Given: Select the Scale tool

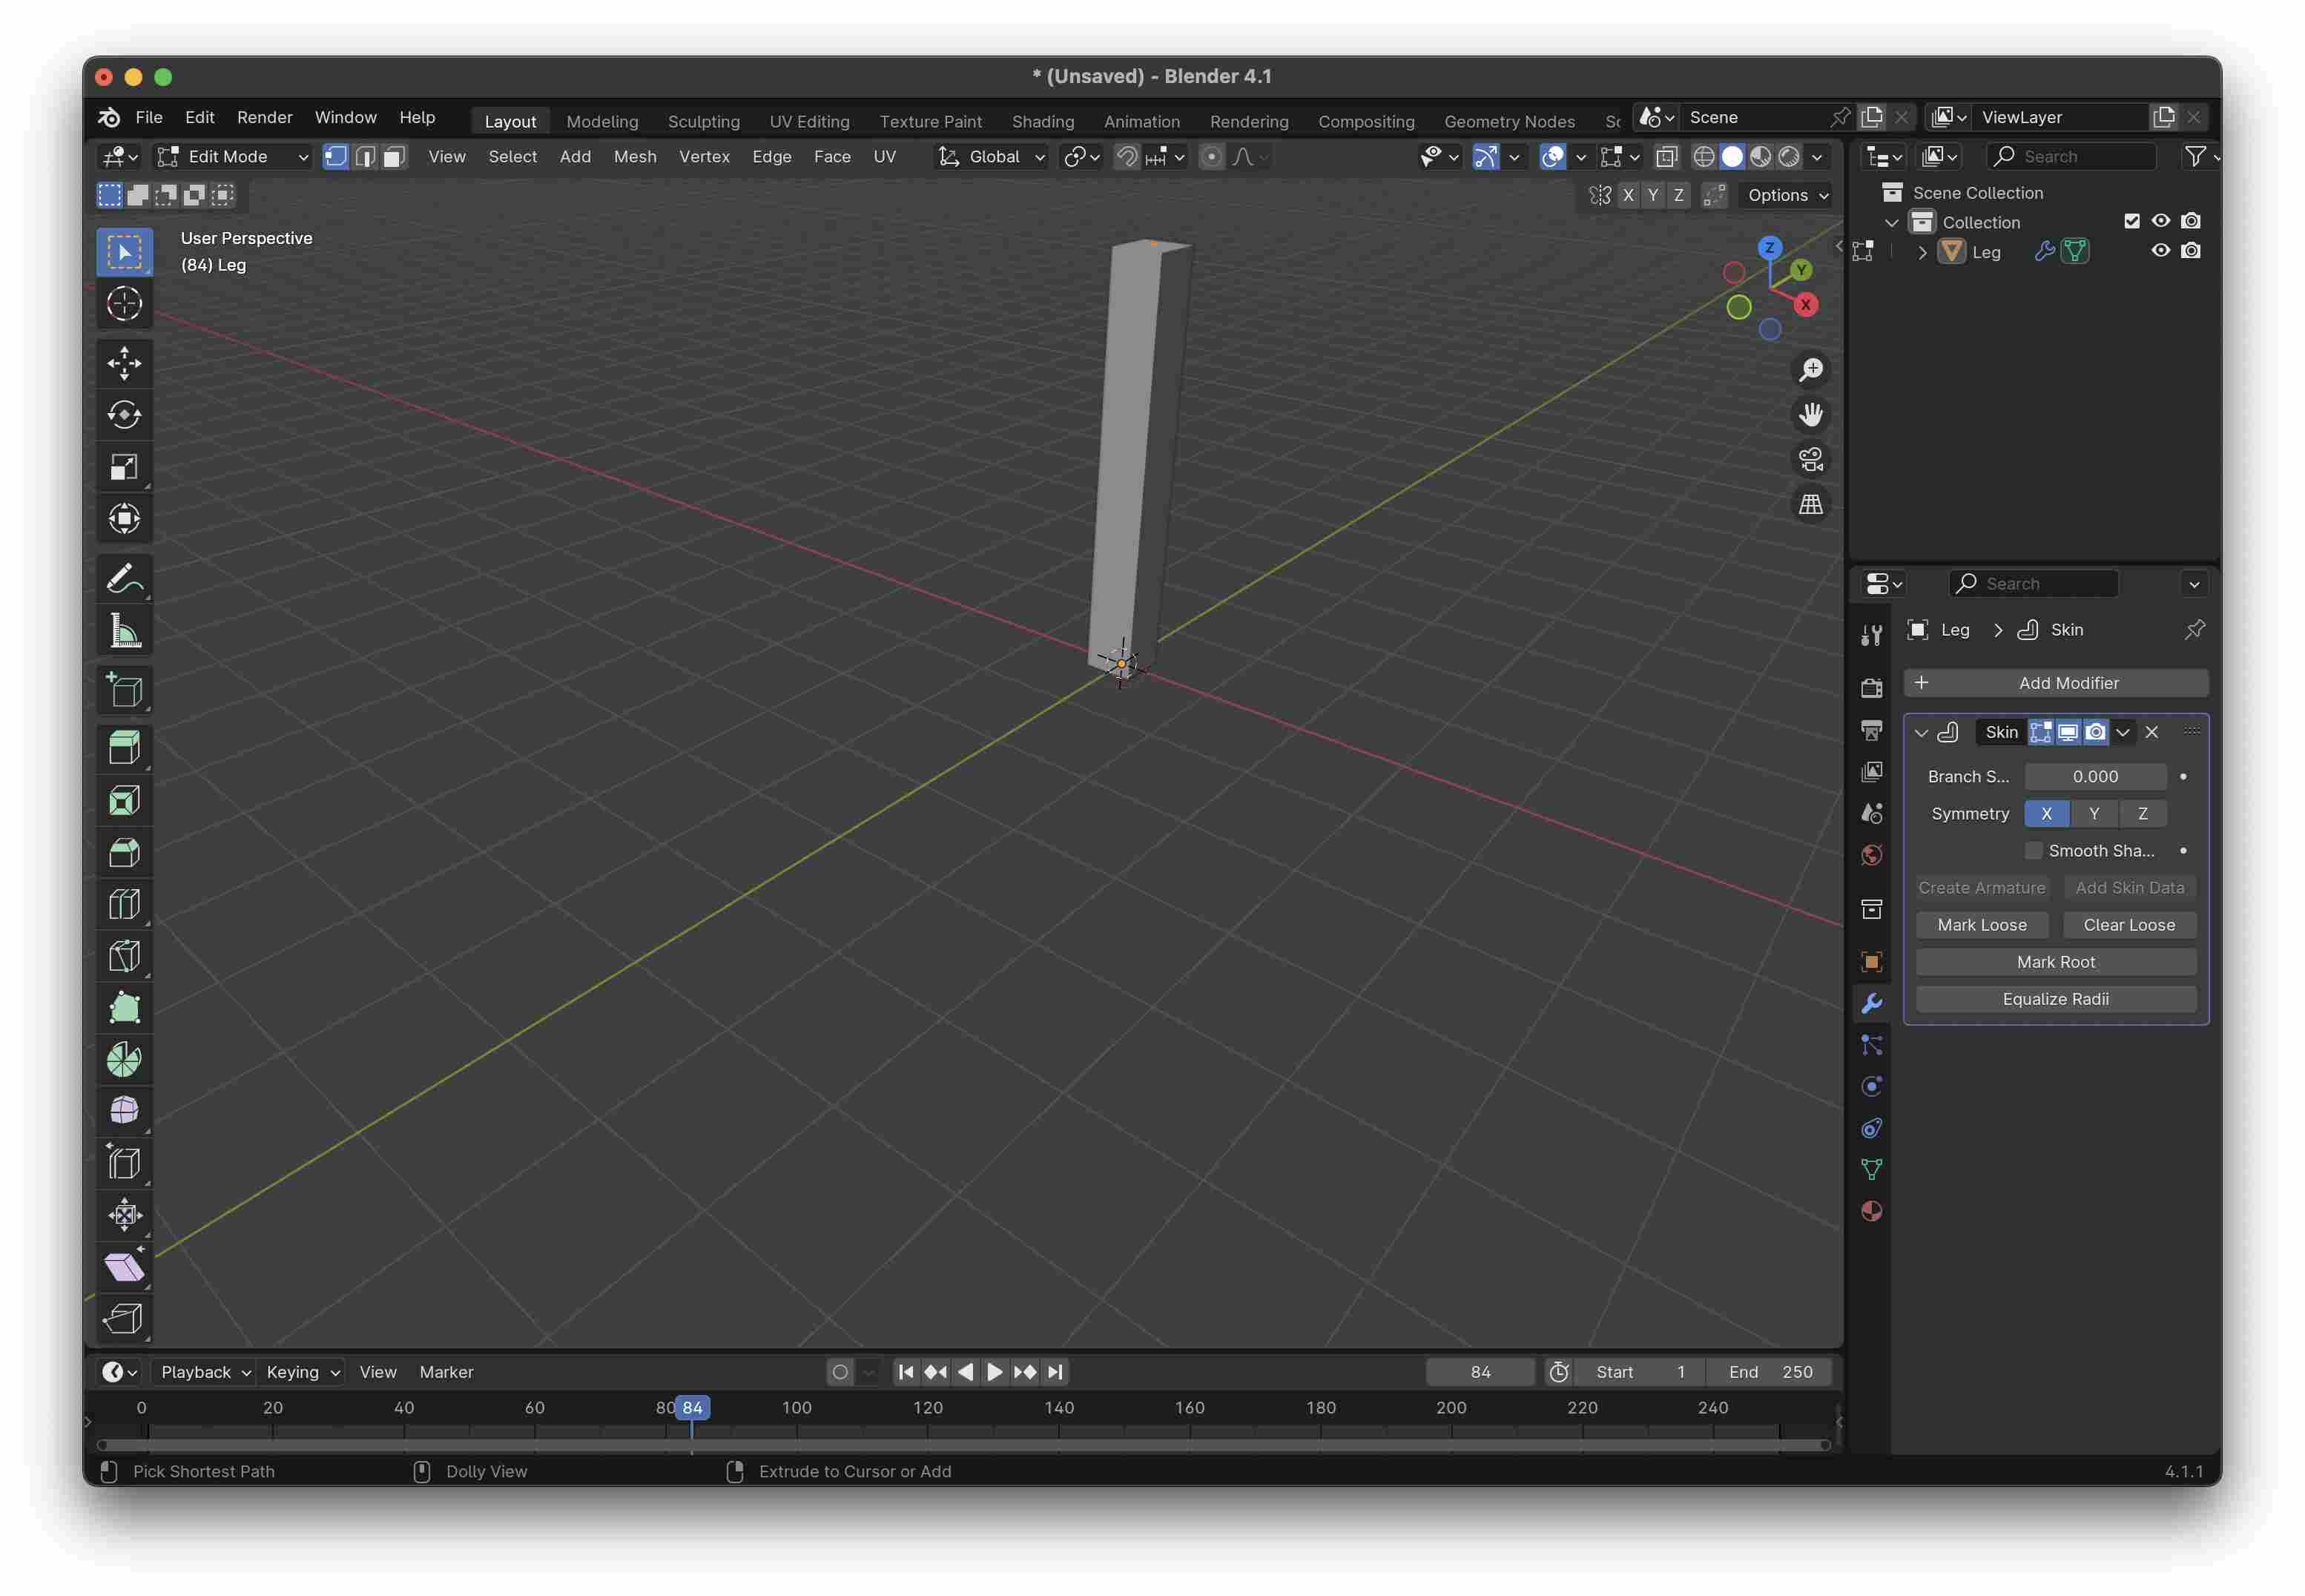Looking at the screenshot, I should coord(124,467).
